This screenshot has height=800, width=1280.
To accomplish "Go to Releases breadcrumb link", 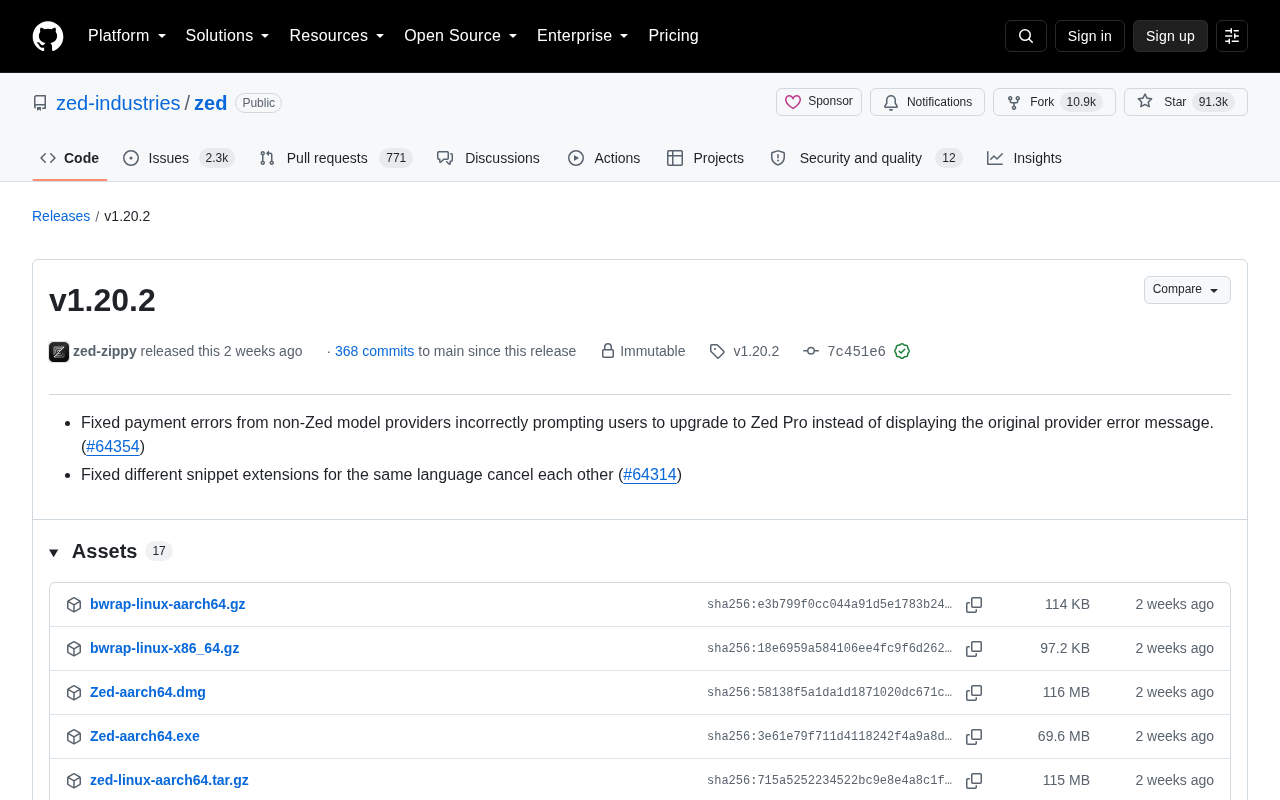I will [x=61, y=216].
